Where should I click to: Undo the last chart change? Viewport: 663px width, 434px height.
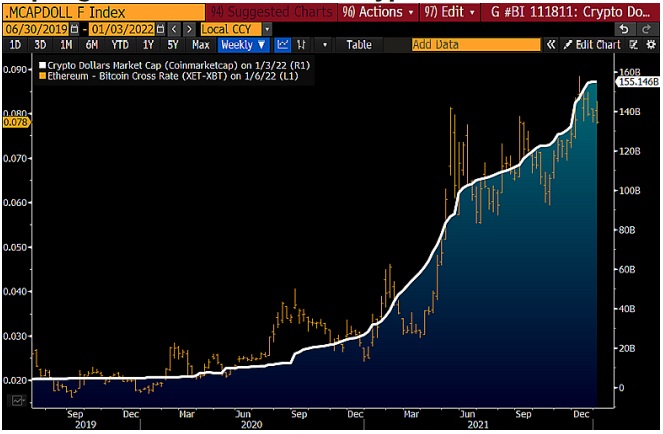(624, 29)
